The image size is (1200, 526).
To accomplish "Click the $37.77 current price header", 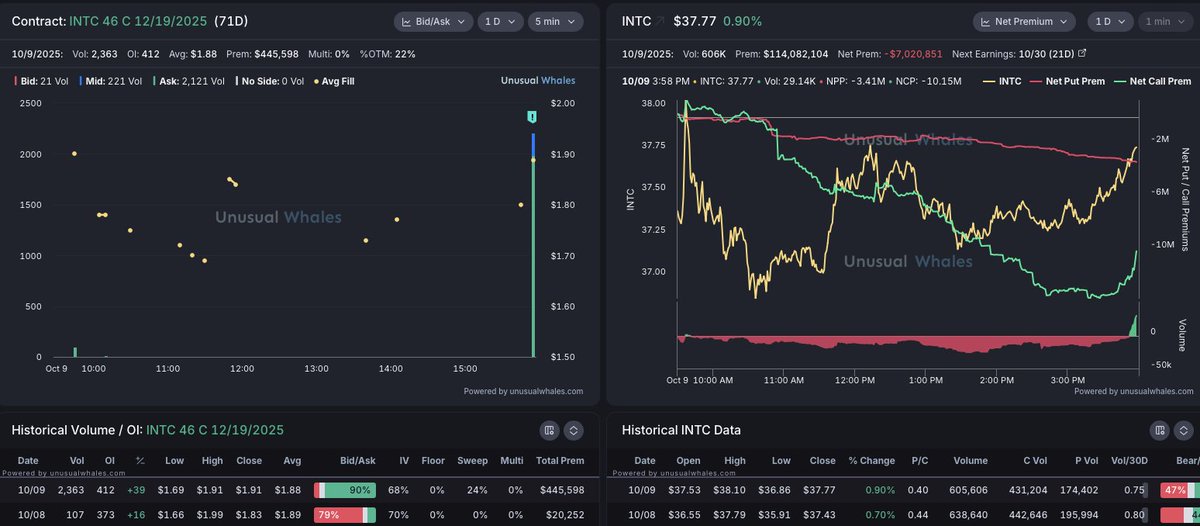I will point(693,21).
